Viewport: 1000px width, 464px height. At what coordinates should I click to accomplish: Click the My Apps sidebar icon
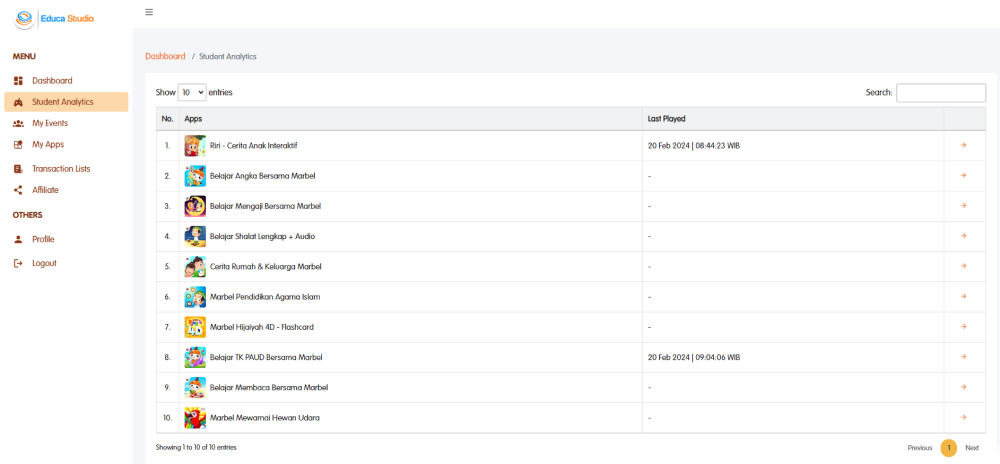(18, 145)
